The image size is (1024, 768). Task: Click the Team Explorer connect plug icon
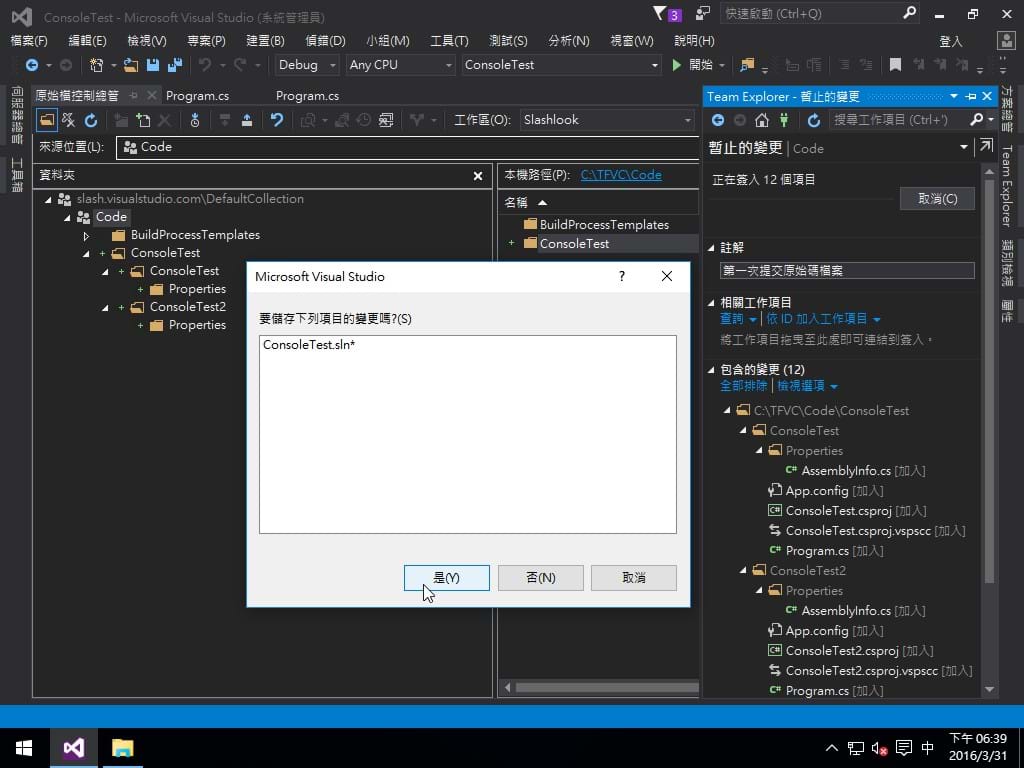(x=784, y=120)
